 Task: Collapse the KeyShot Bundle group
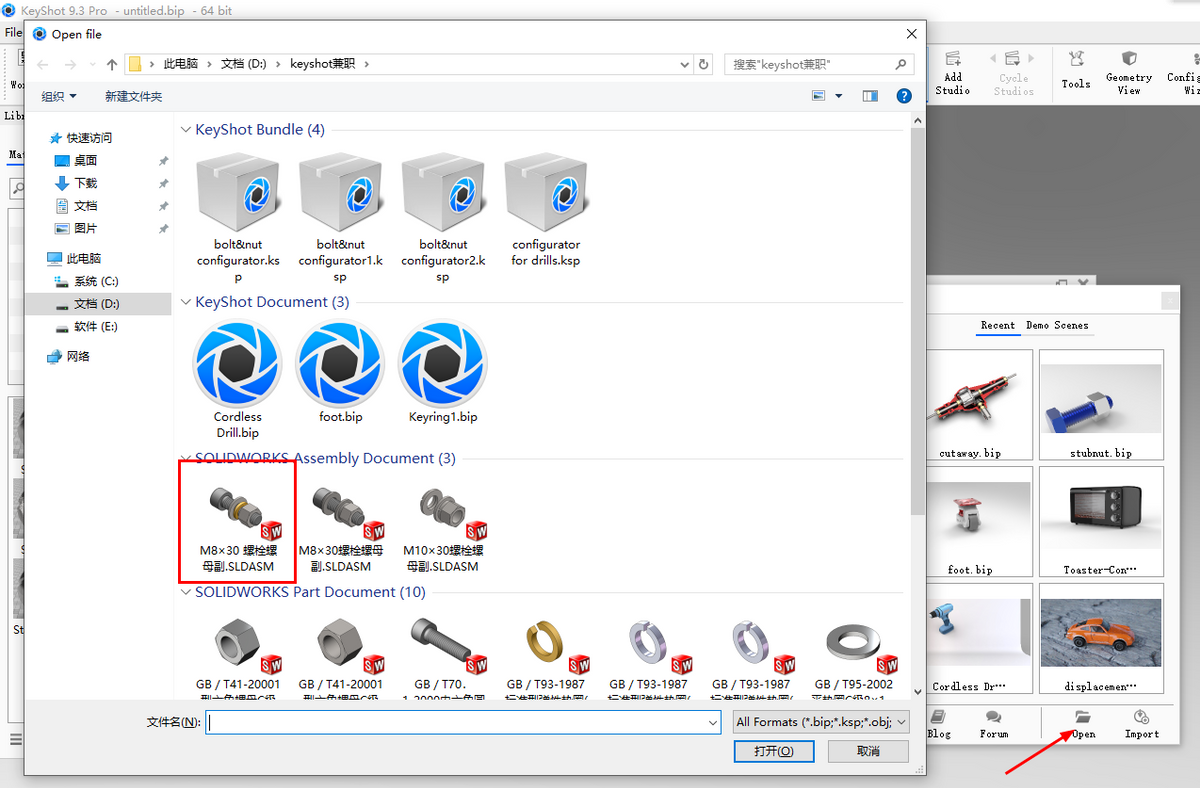point(186,128)
